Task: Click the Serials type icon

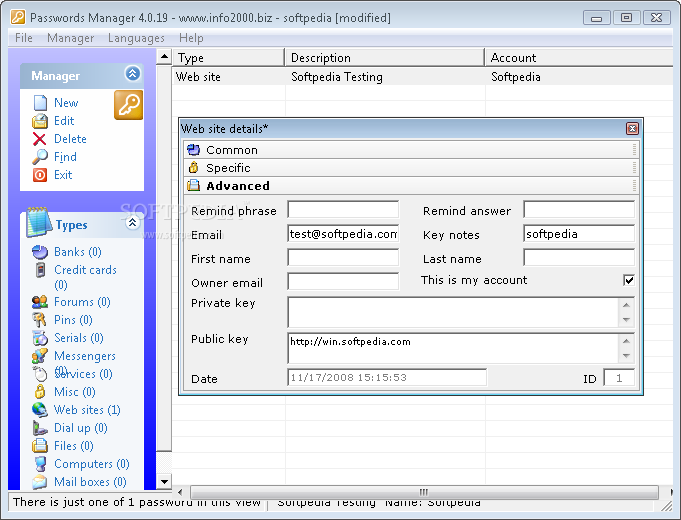Action: [x=40, y=338]
